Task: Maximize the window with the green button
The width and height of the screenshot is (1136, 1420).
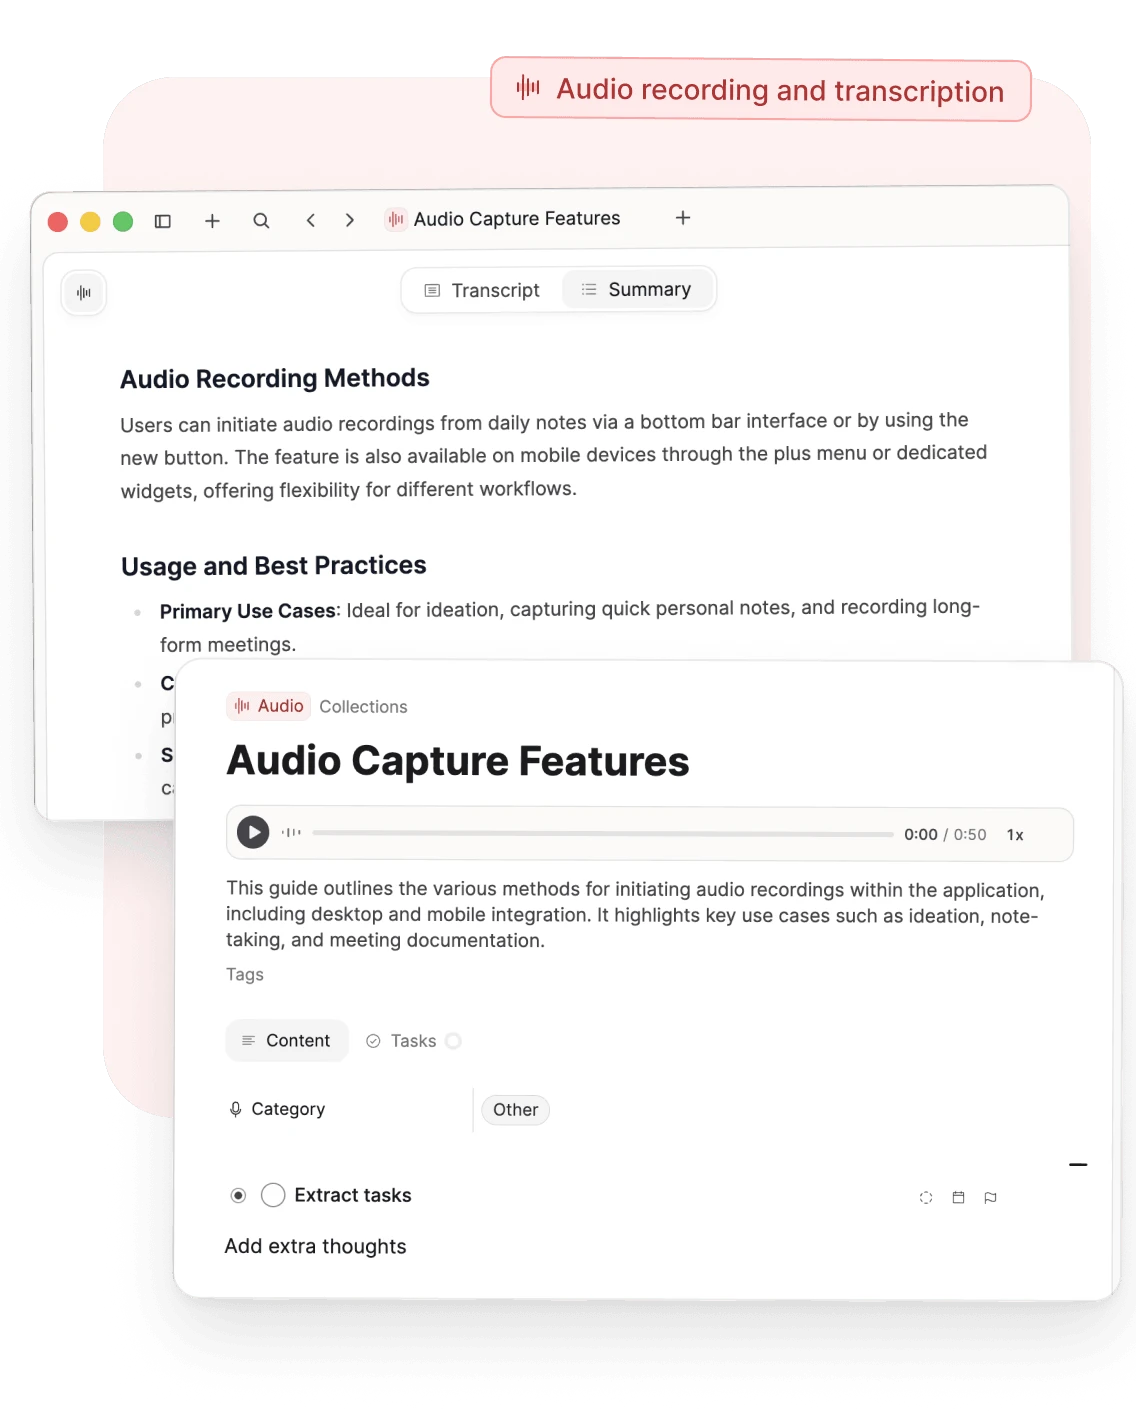Action: pos(123,221)
